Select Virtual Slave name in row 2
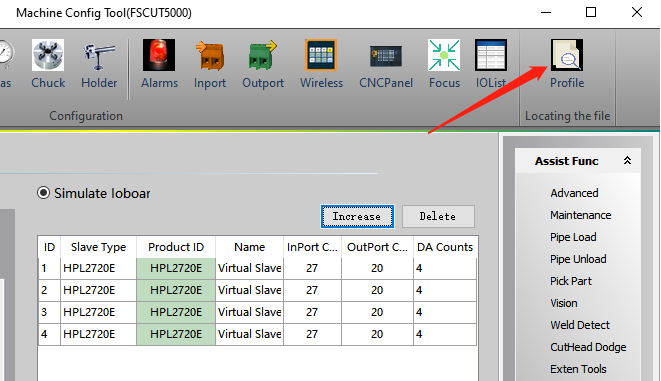Image resolution: width=661 pixels, height=381 pixels. pyautogui.click(x=250, y=290)
